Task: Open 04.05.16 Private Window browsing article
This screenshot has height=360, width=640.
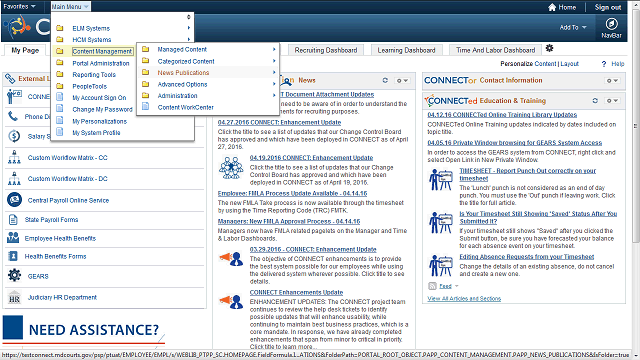Action: (515, 143)
